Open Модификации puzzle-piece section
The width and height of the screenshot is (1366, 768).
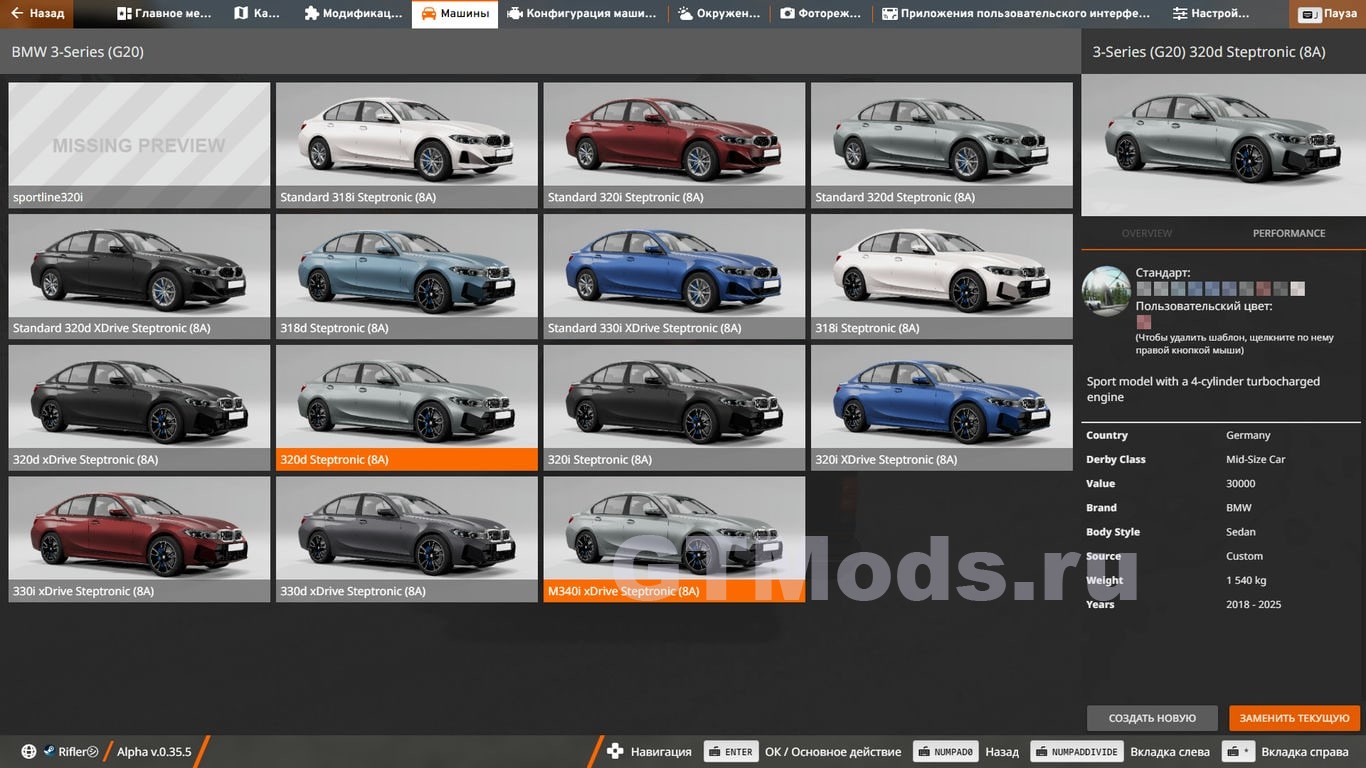click(353, 14)
